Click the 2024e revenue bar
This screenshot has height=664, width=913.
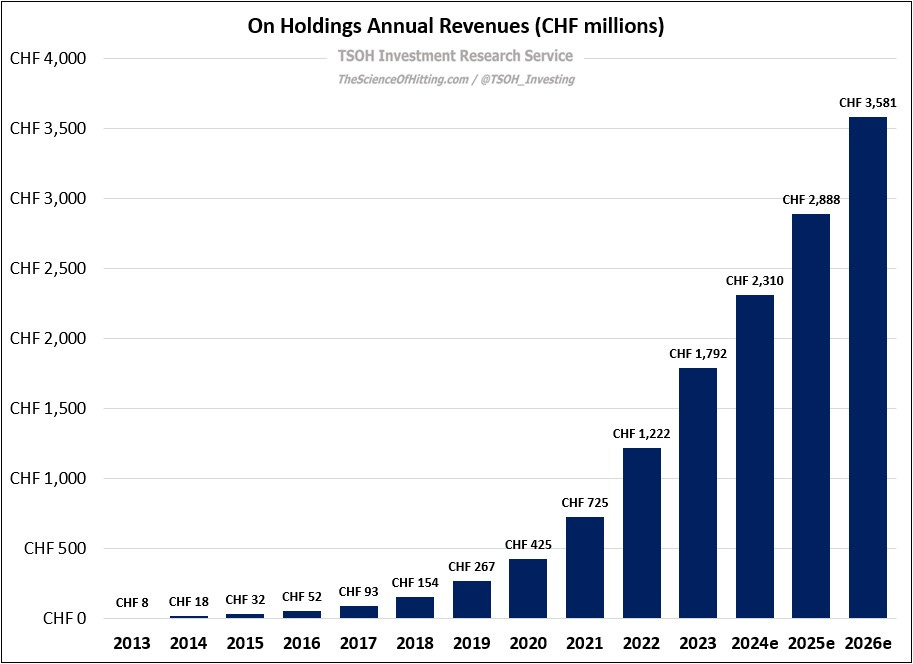coord(755,457)
